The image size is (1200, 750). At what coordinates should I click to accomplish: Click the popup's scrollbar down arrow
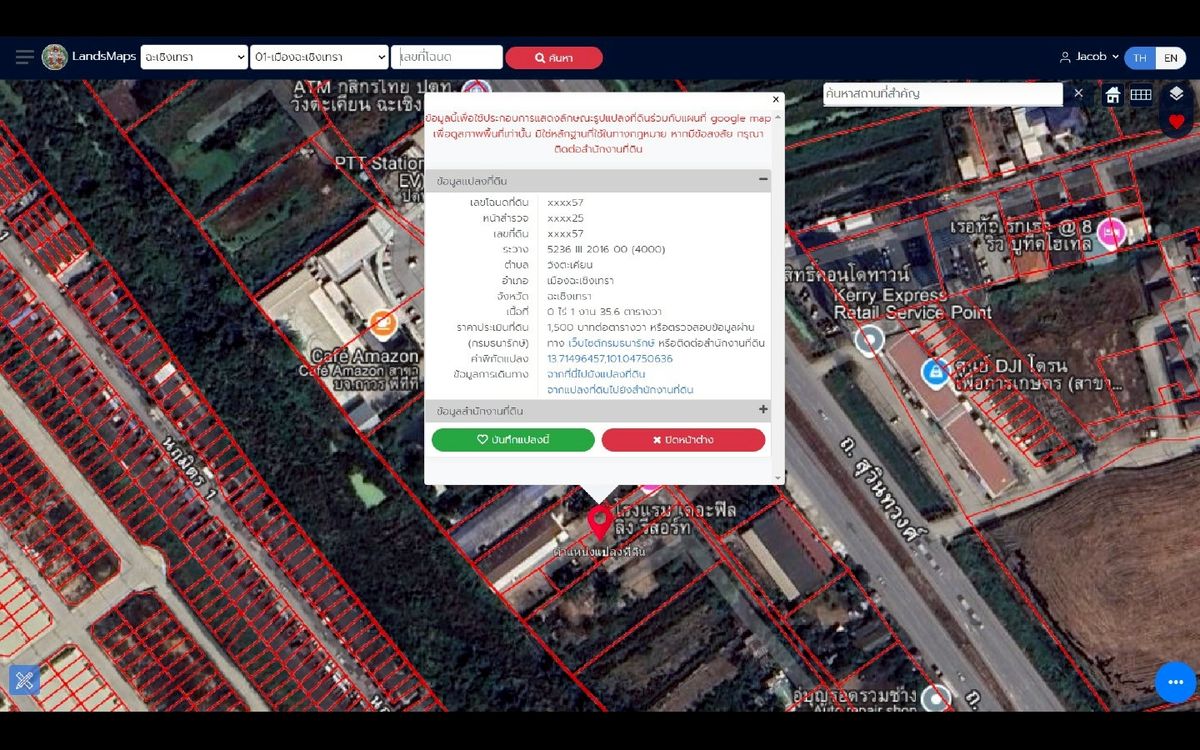coord(780,479)
